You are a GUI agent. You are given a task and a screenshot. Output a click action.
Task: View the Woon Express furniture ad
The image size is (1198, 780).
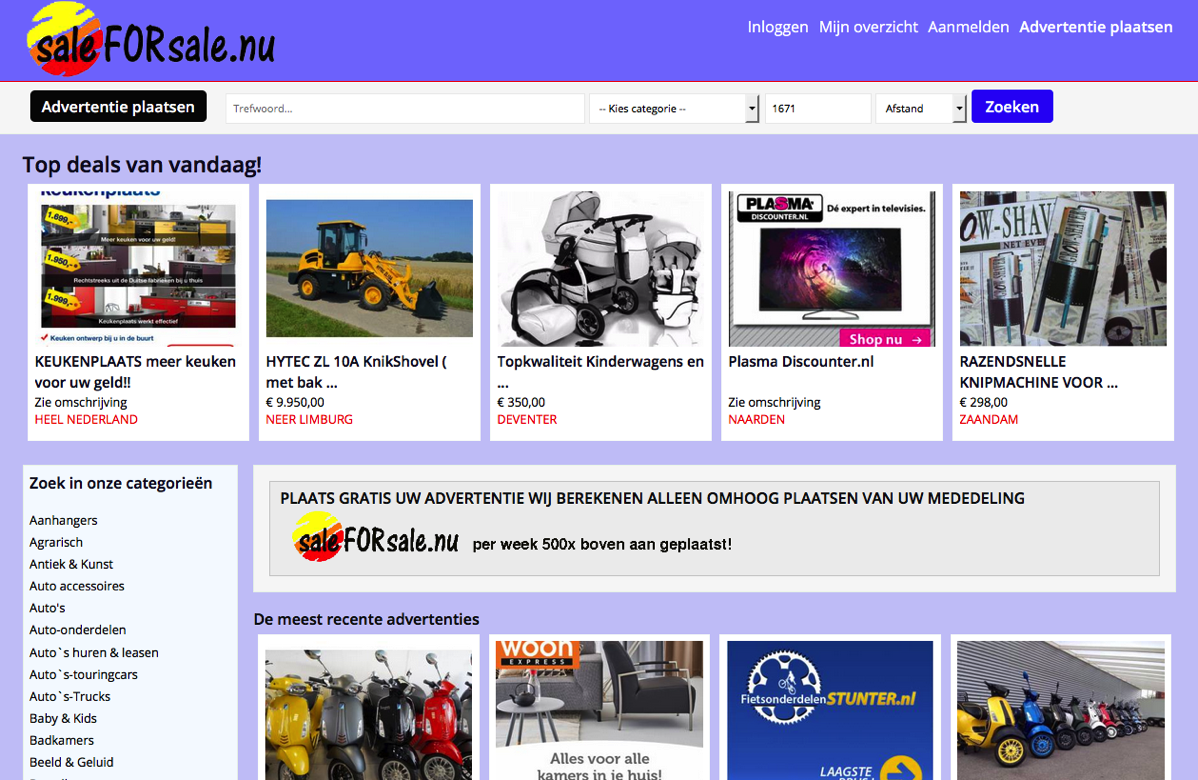click(x=599, y=710)
